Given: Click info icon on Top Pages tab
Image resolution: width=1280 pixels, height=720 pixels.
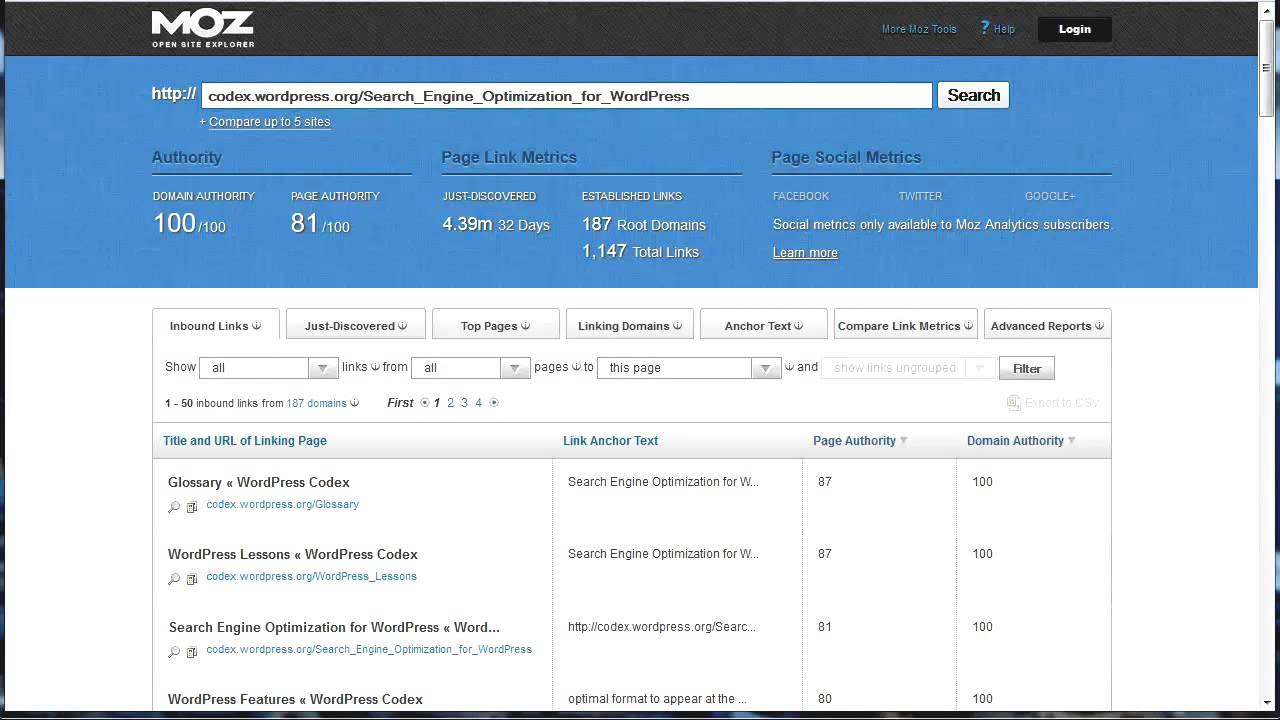Looking at the screenshot, I should click(x=525, y=325).
